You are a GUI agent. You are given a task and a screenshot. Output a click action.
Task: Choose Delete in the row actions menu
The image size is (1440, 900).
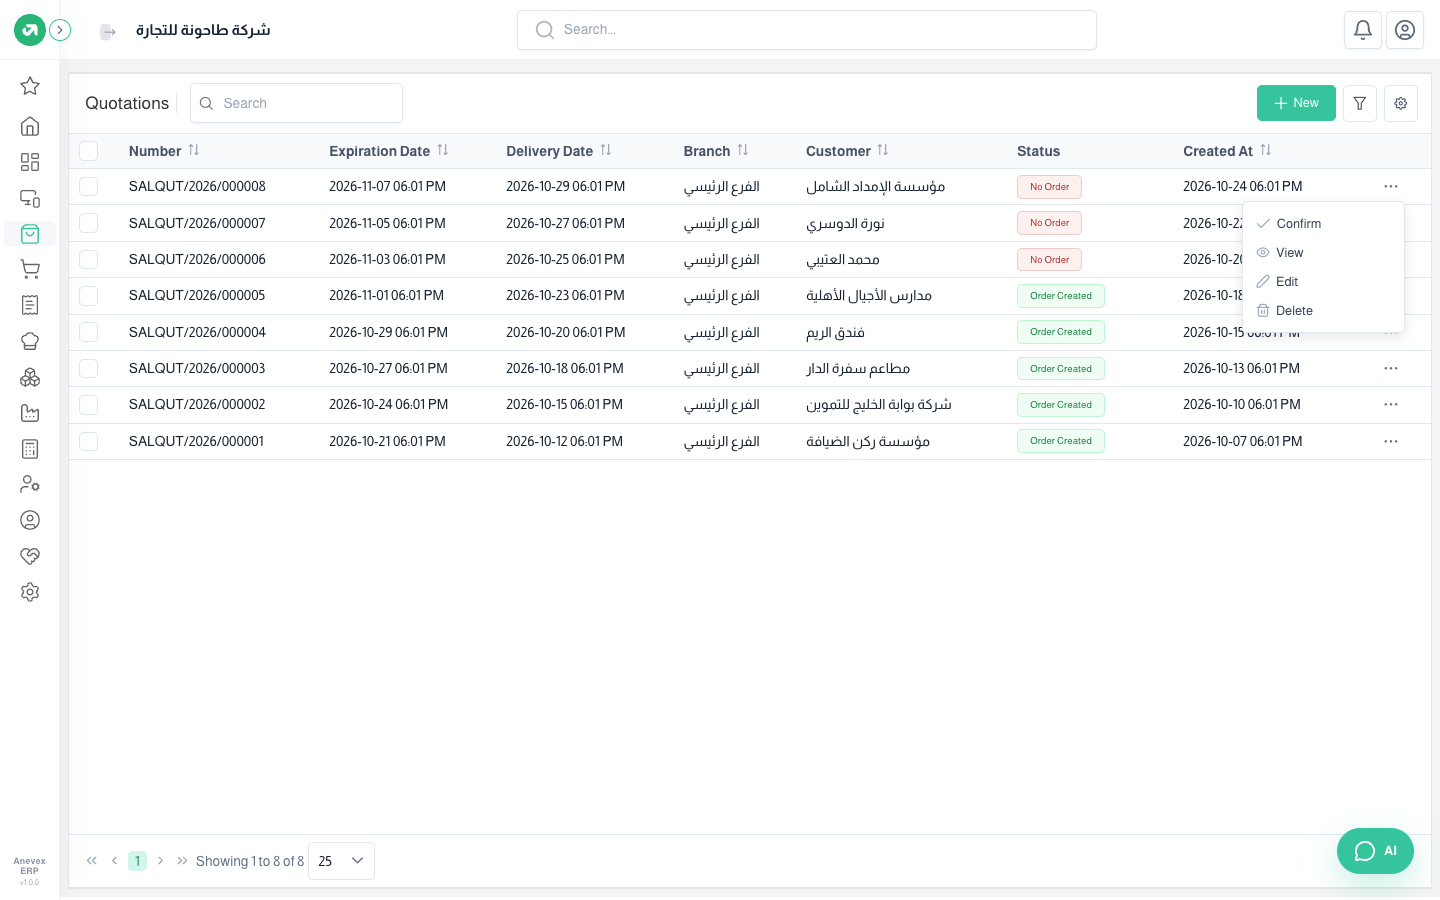1323,311
